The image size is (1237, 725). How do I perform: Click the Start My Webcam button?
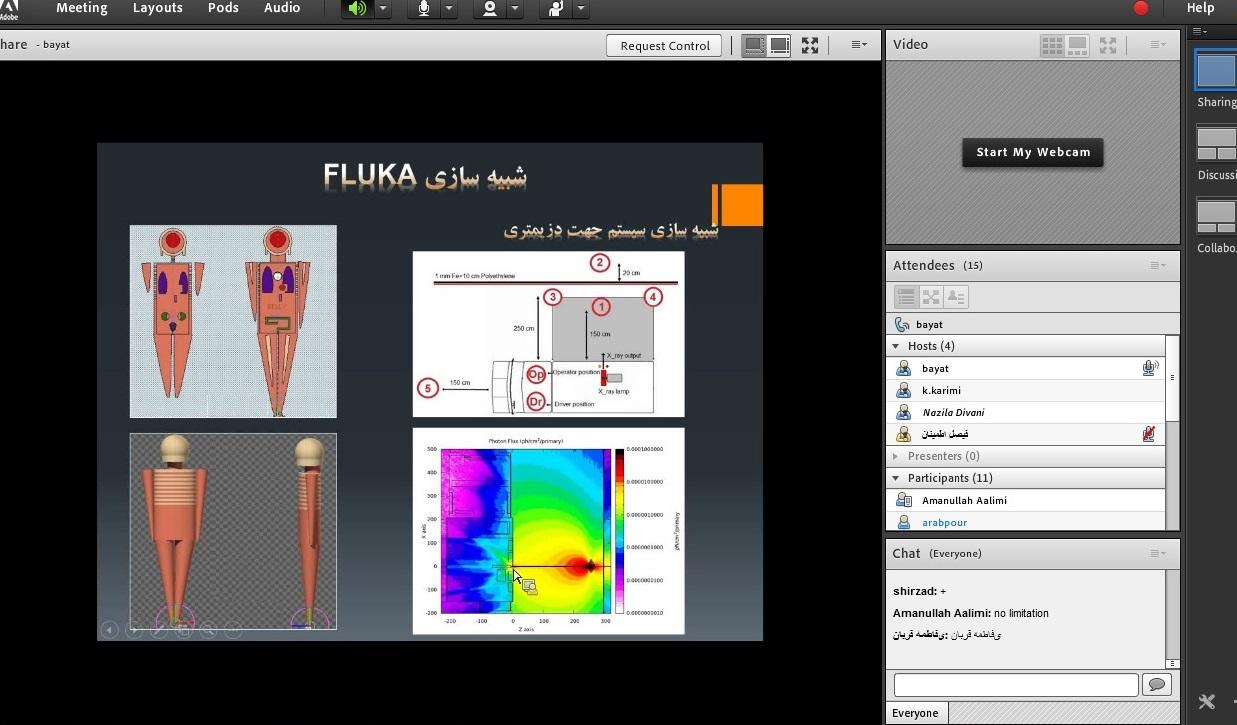tap(1033, 152)
